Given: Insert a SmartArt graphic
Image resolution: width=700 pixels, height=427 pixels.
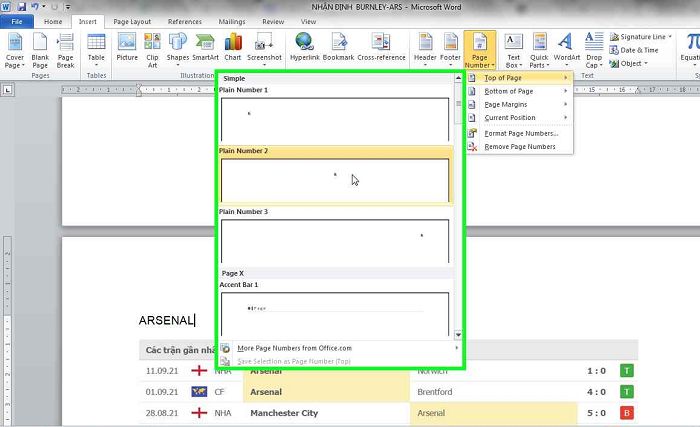Looking at the screenshot, I should pos(205,47).
